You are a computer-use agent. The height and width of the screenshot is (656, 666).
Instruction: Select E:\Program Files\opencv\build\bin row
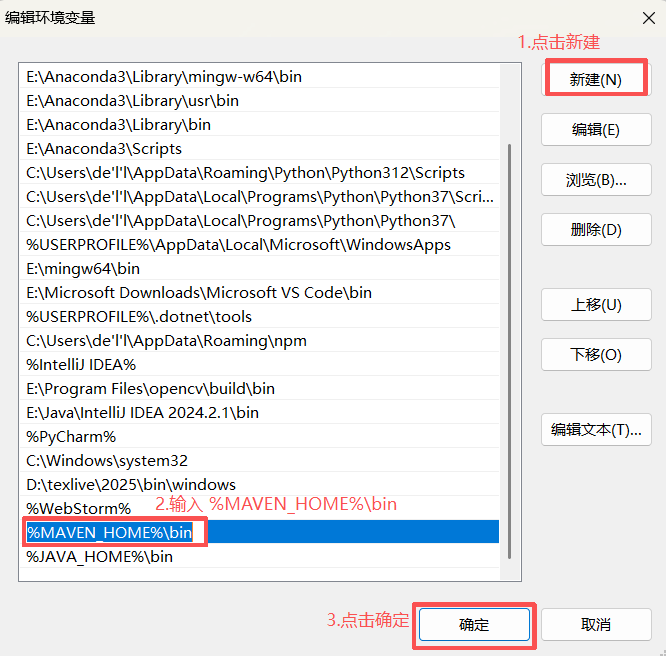tap(260, 388)
